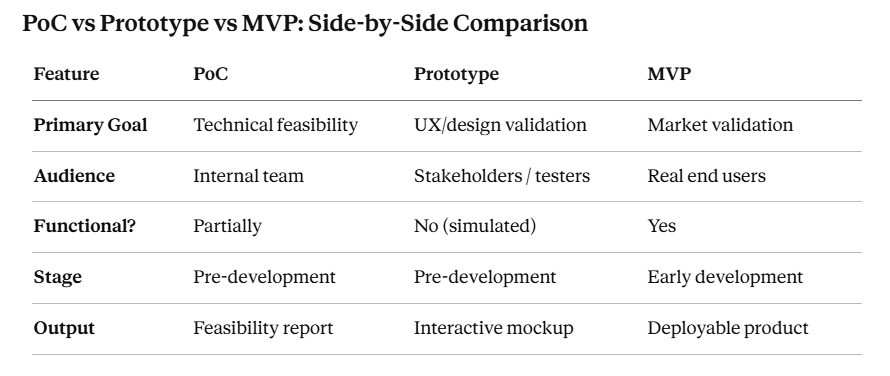The height and width of the screenshot is (376, 890).
Task: Click the page heading about PoC vs Prototype vs MVP
Action: (x=305, y=24)
